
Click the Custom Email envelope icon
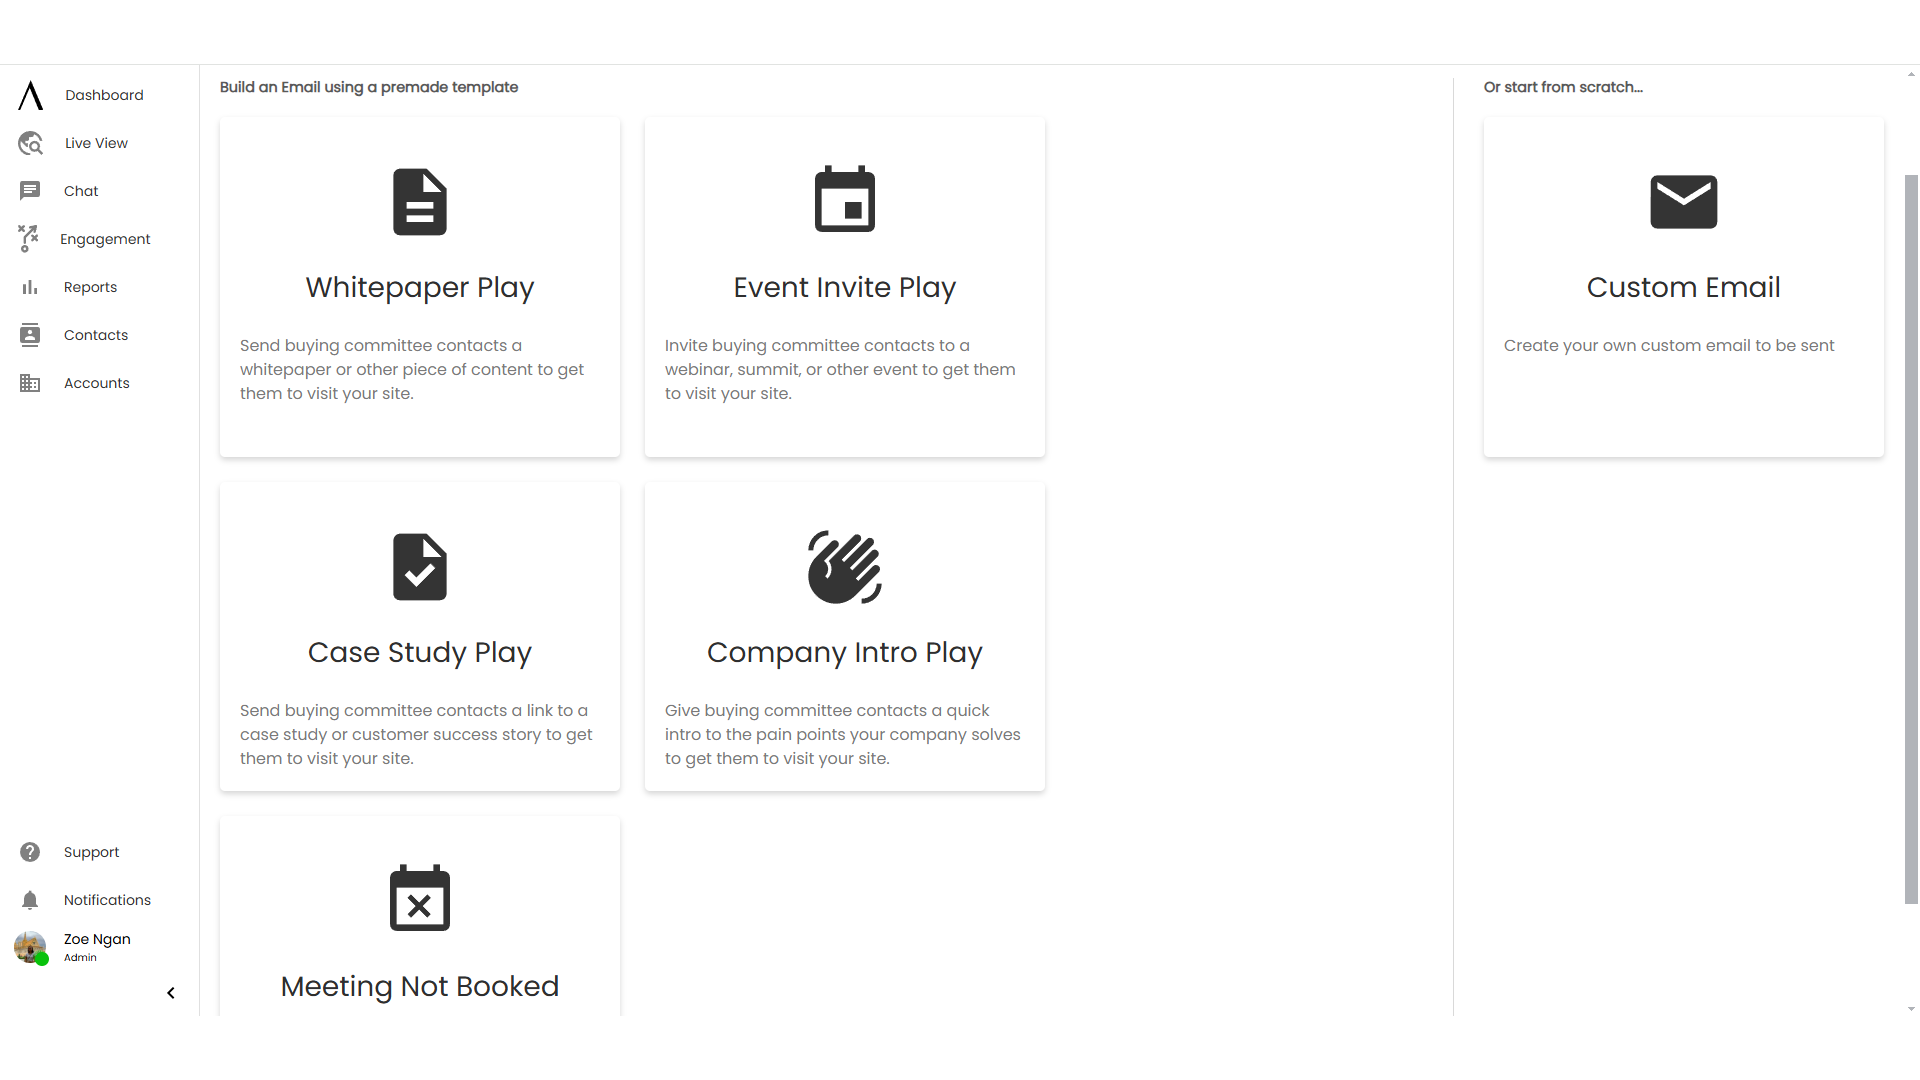1683,199
